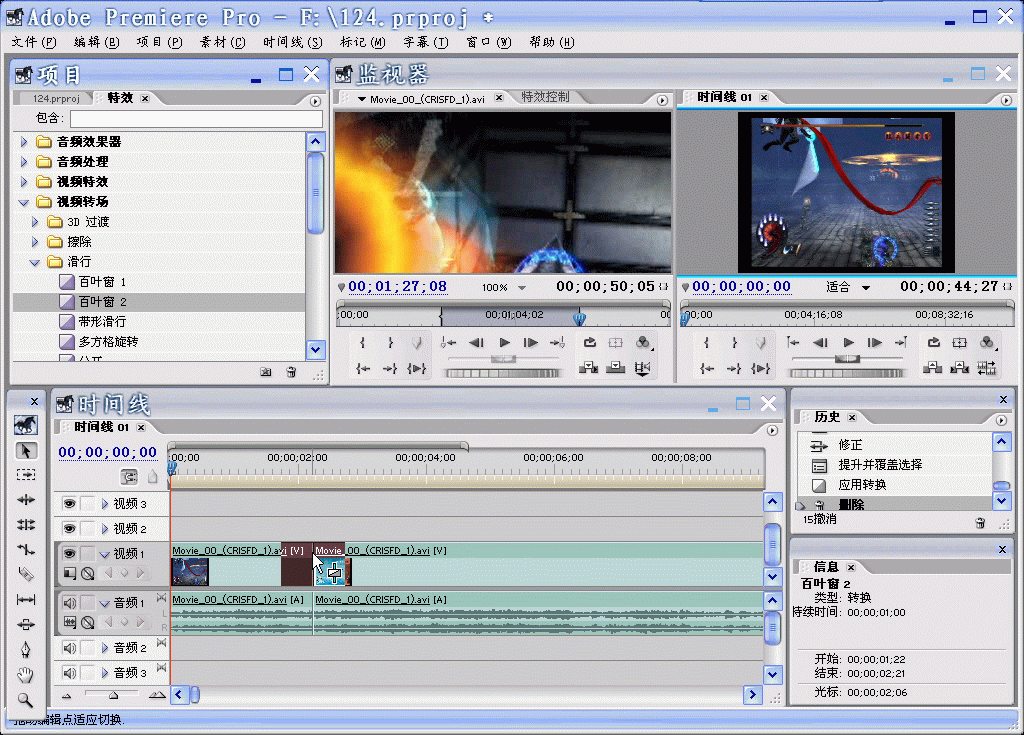Screen dimensions: 1024x735
Task: Open the 字幕 menu
Action: coord(426,42)
